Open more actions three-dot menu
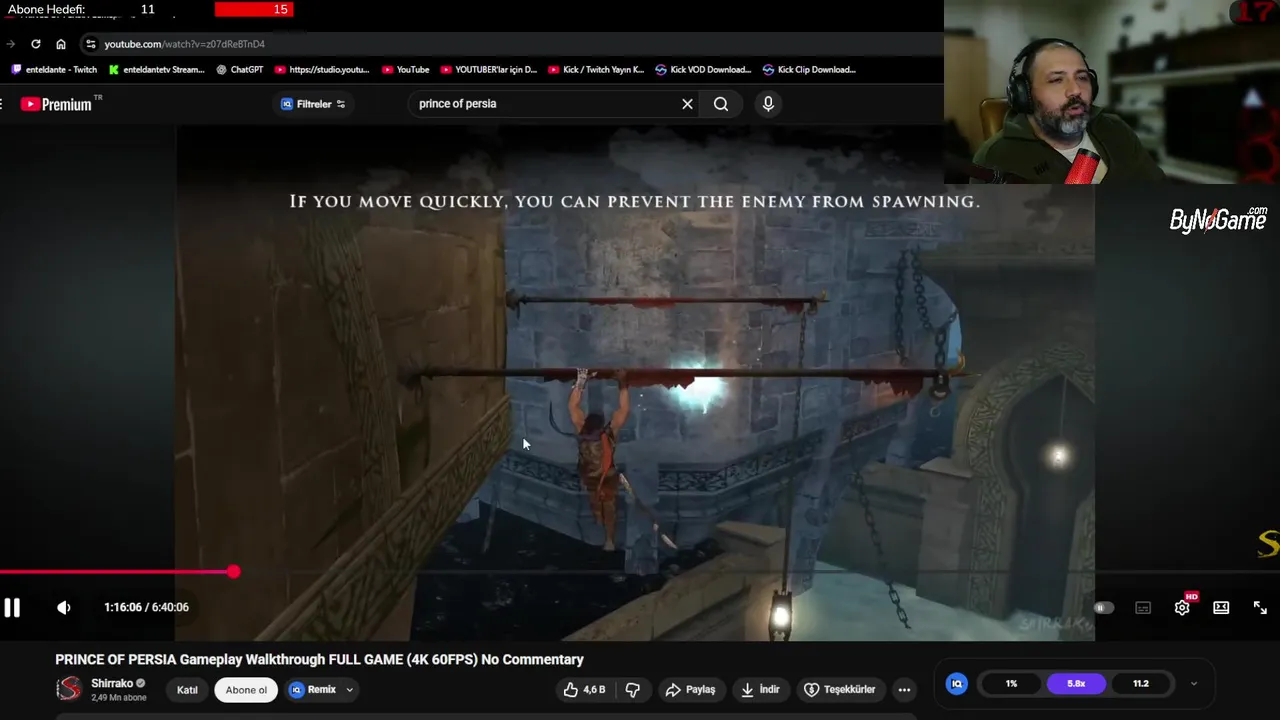This screenshot has width=1280, height=720. tap(904, 690)
